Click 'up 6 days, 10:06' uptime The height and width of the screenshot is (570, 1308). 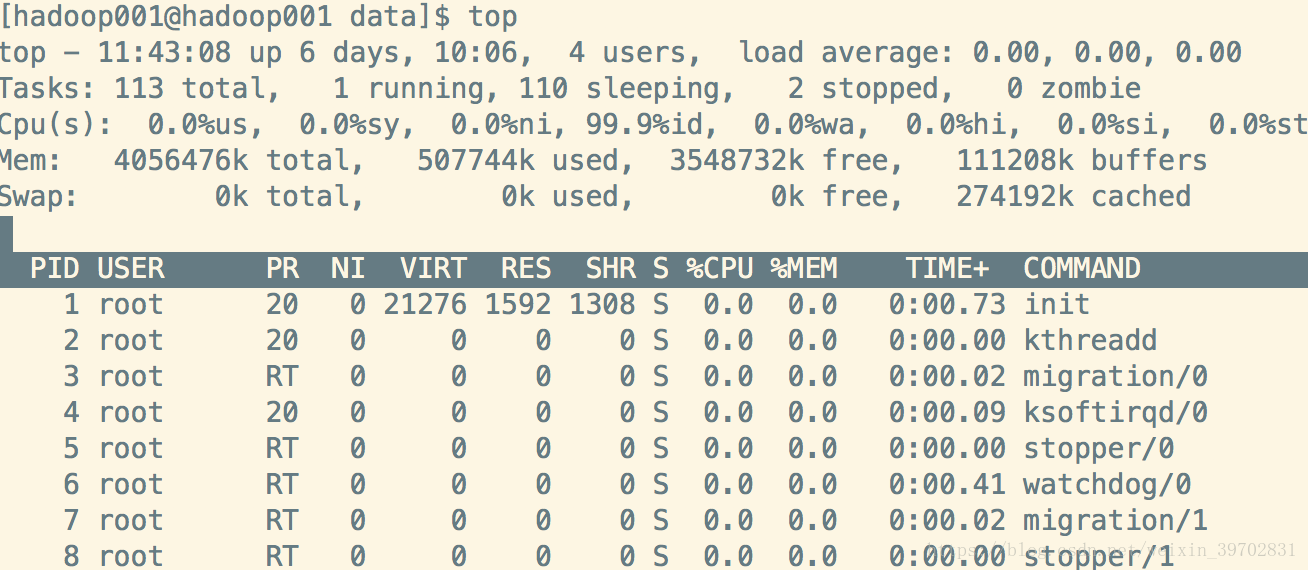pyautogui.click(x=383, y=52)
